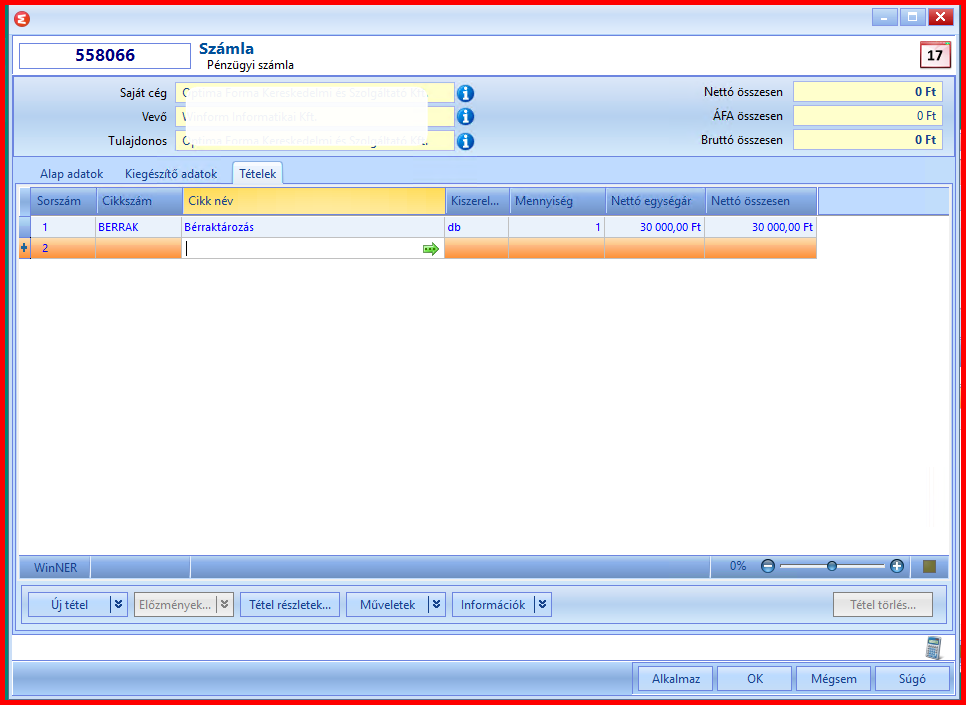Click the zoom out minus icon
Image resolution: width=966 pixels, height=705 pixels.
click(x=768, y=566)
